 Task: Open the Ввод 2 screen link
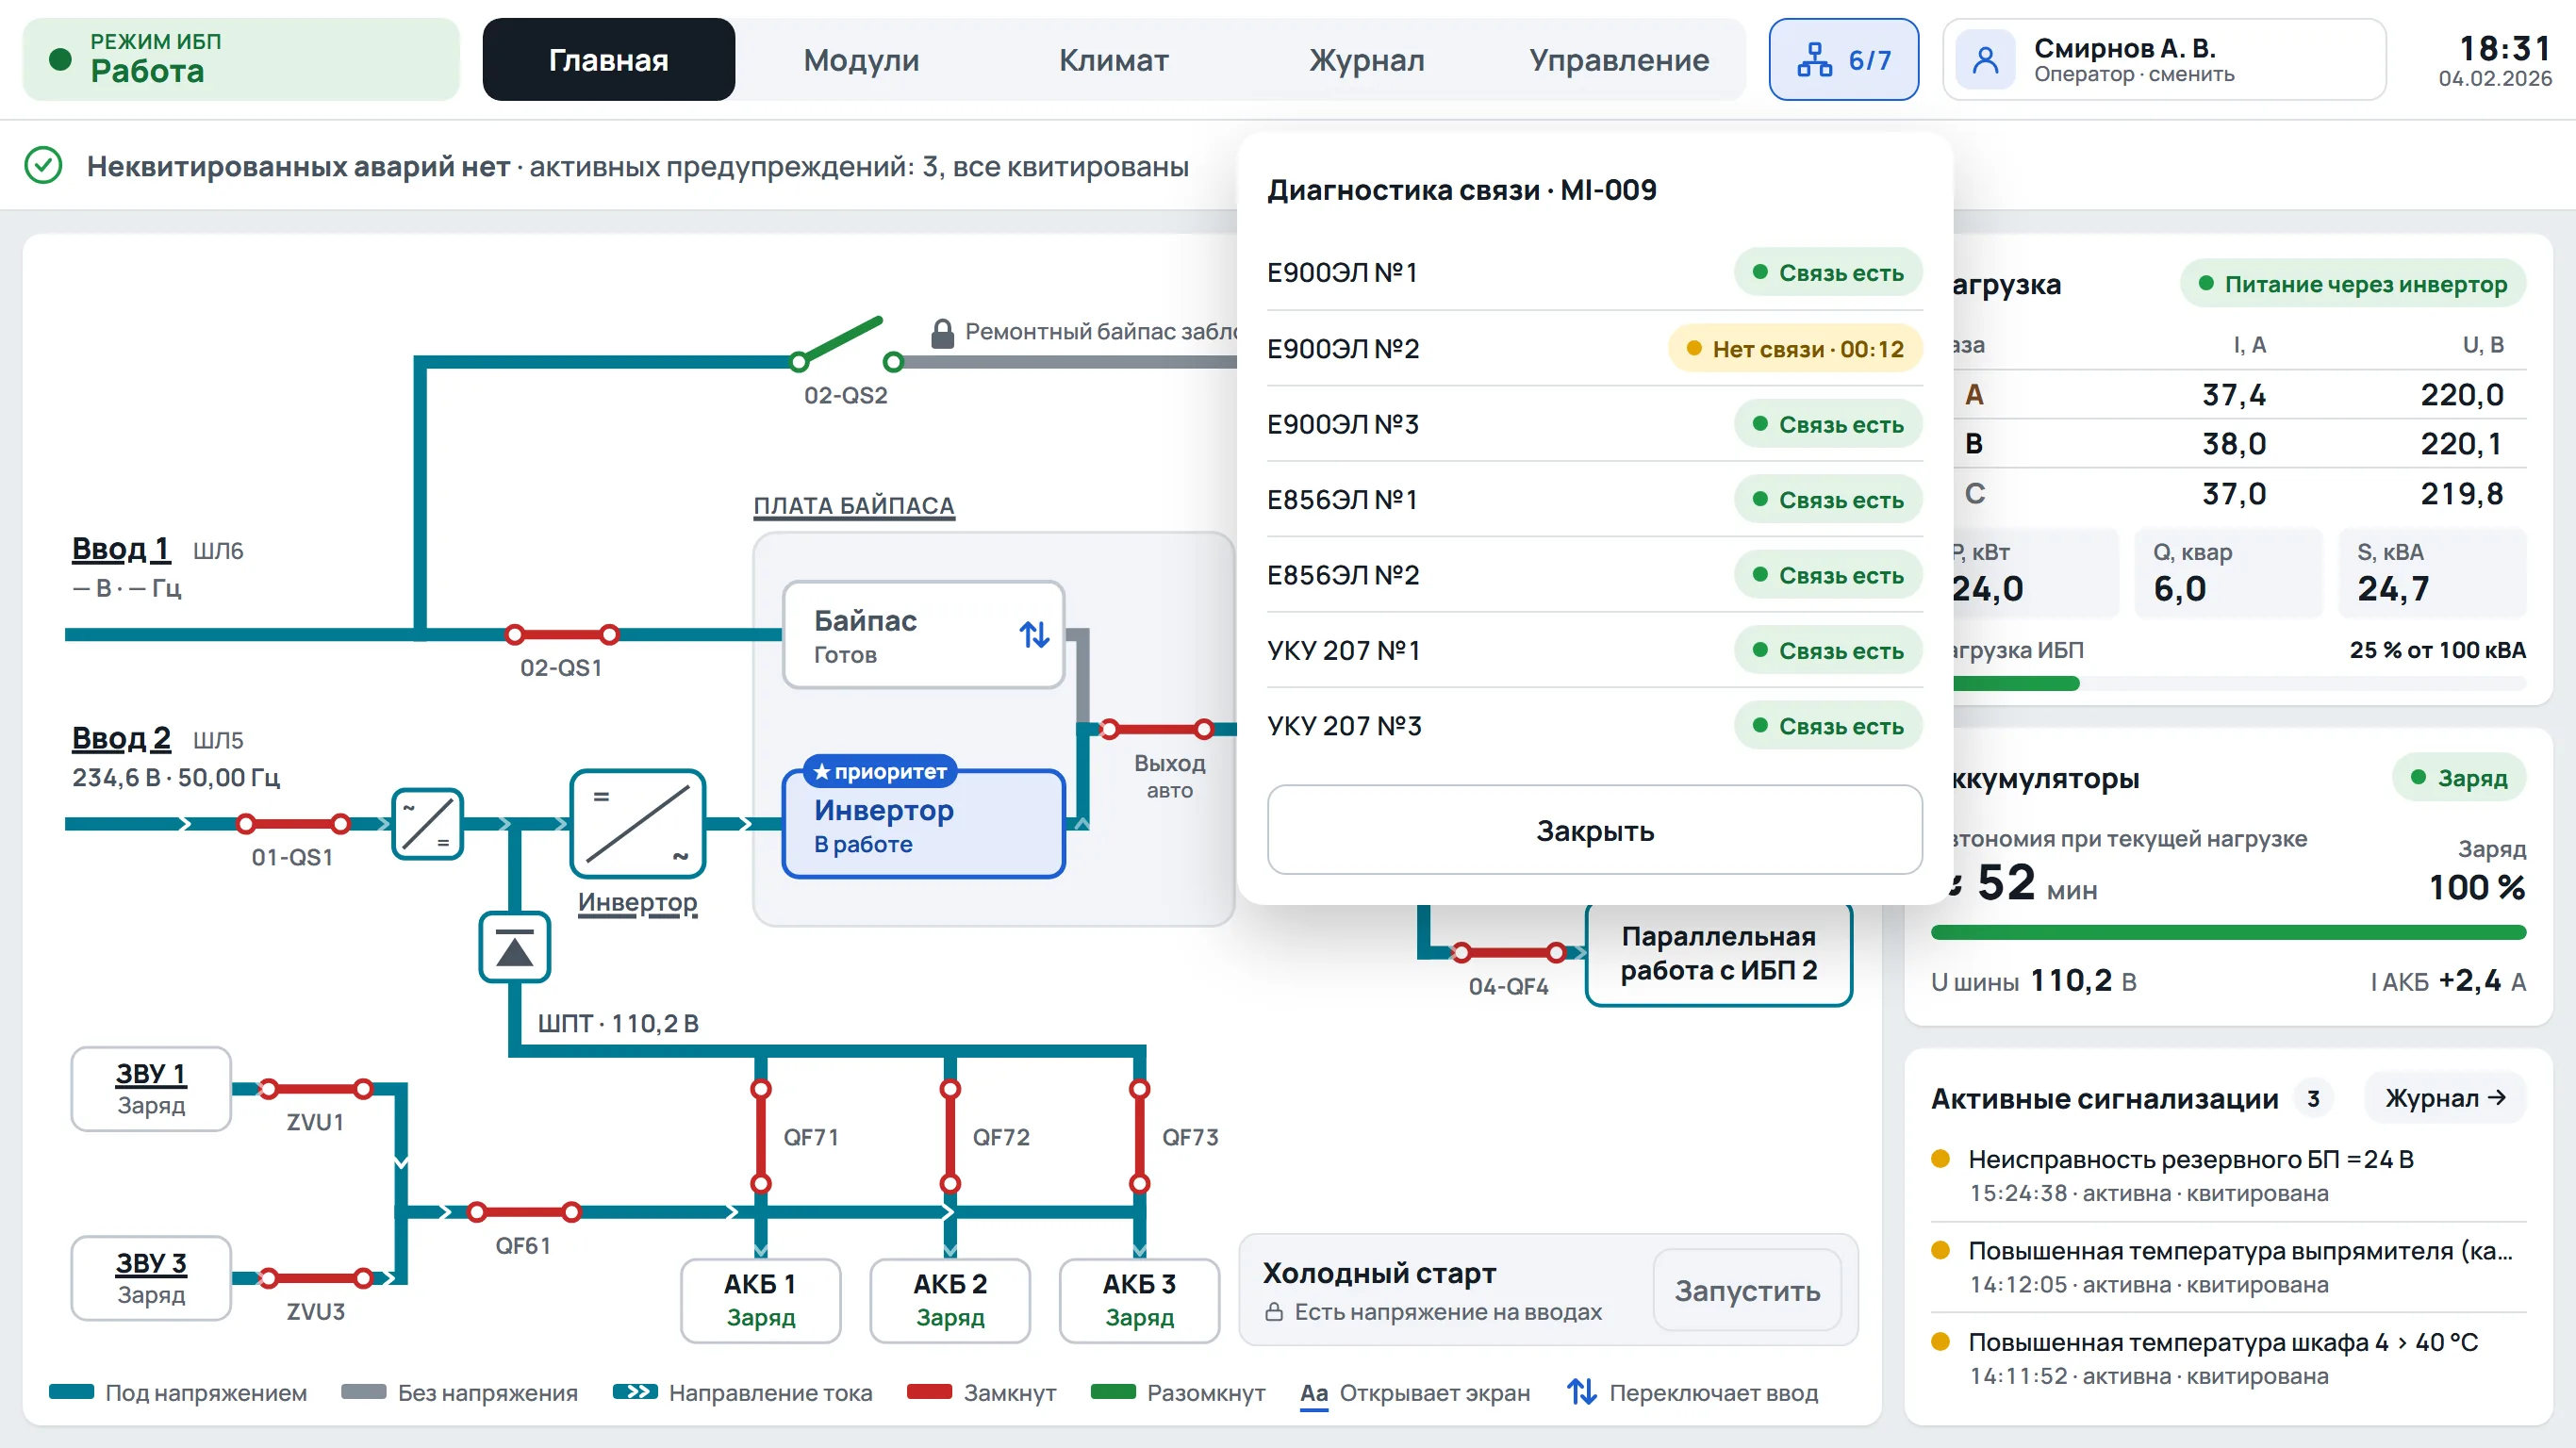point(121,738)
